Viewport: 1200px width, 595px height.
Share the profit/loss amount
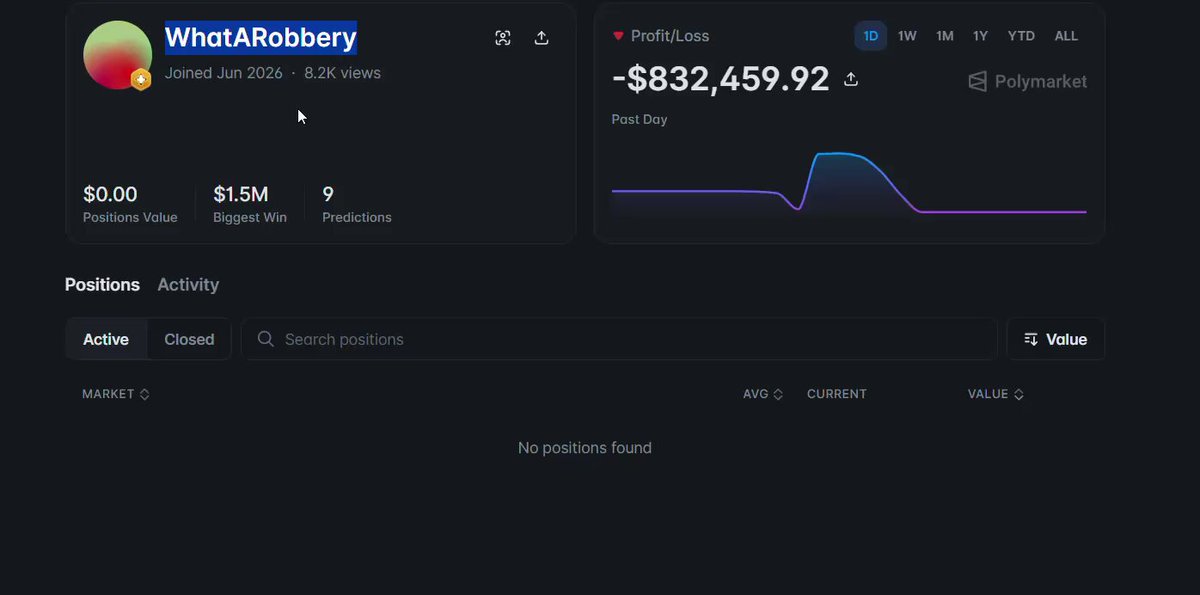(x=851, y=79)
